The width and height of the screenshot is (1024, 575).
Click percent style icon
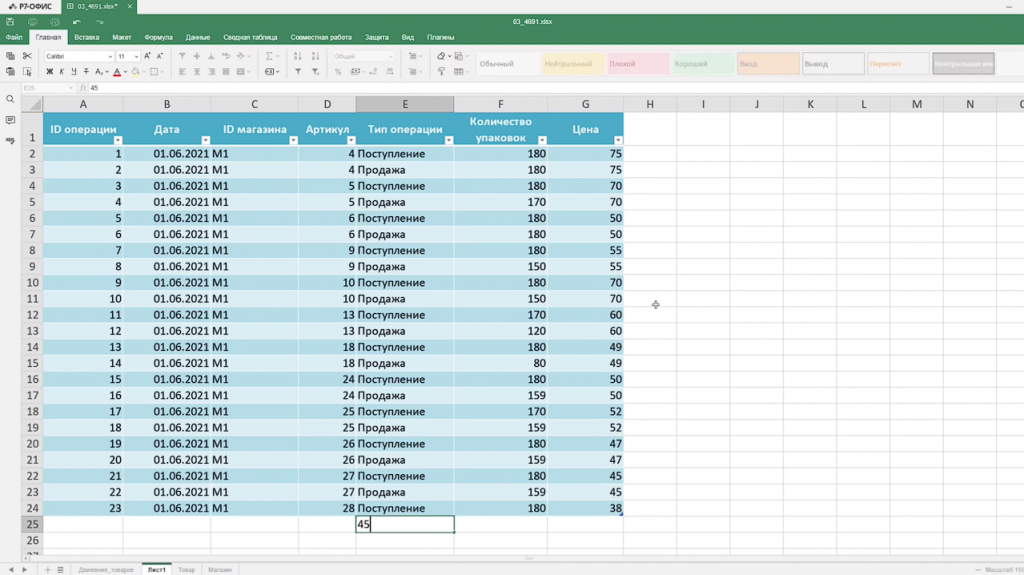click(338, 72)
